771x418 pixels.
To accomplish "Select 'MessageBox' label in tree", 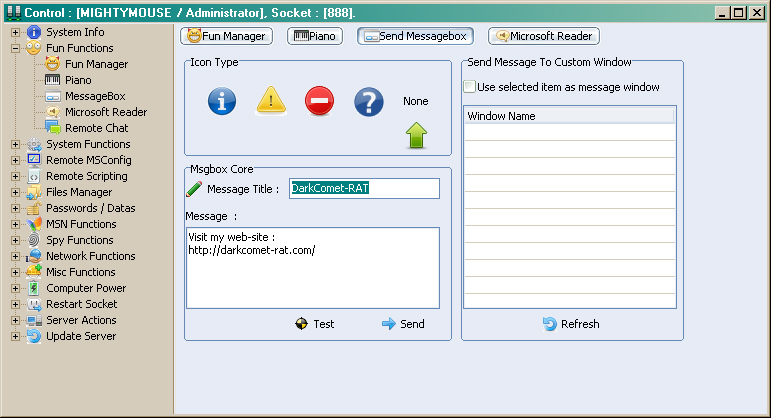I will tap(95, 96).
